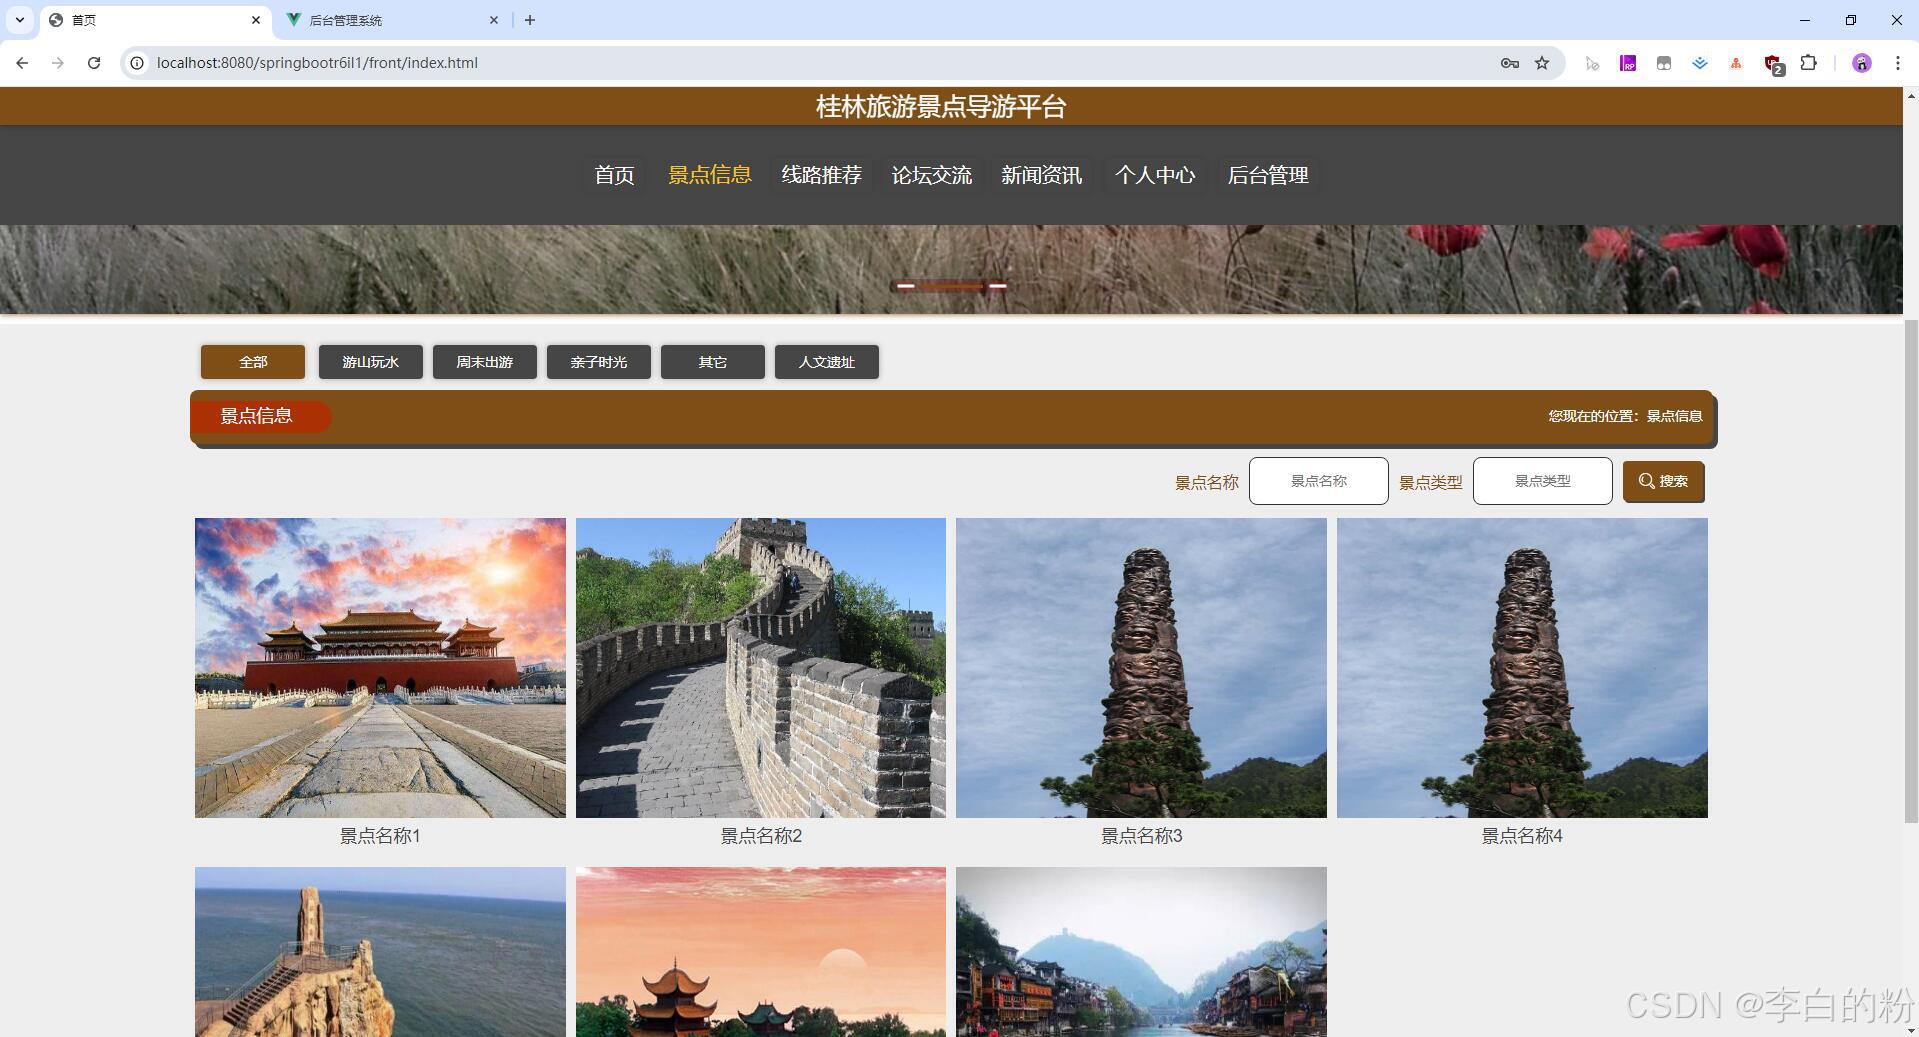
Task: Select the last carousel indicator dash
Action: 997,286
